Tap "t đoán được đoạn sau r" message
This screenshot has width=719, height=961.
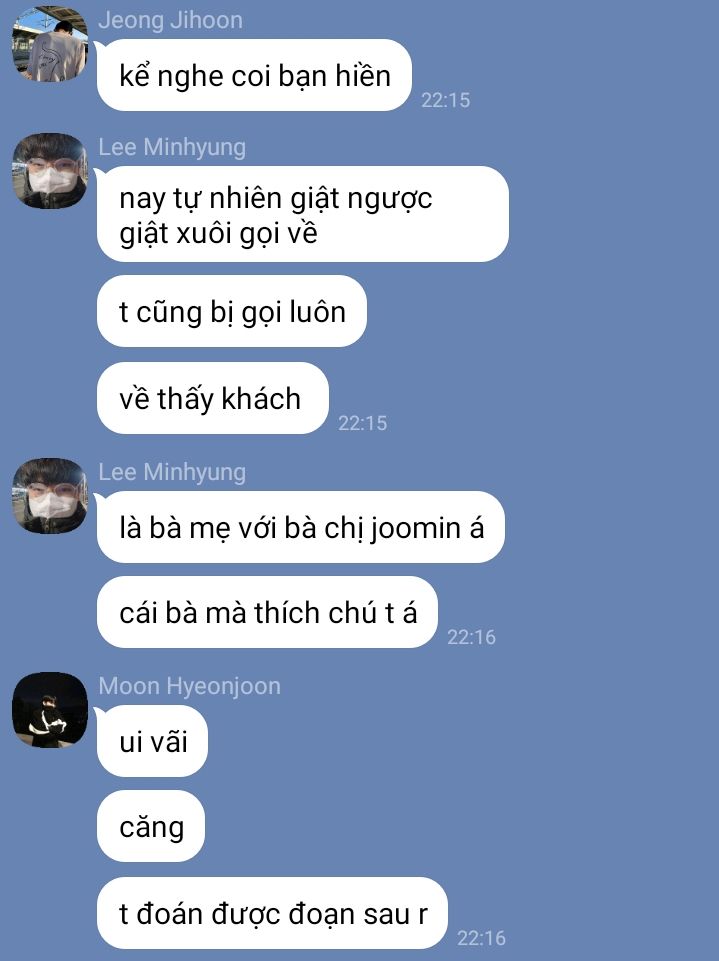[272, 913]
